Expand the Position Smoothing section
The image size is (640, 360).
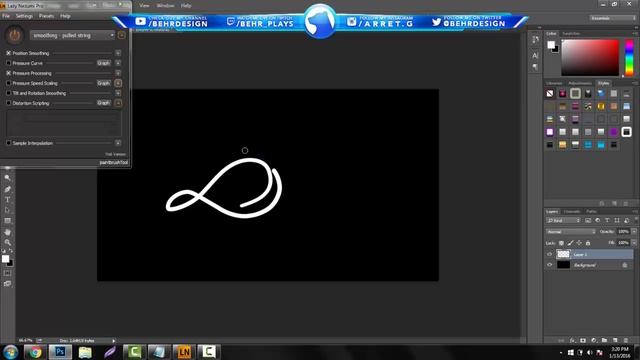[118, 53]
